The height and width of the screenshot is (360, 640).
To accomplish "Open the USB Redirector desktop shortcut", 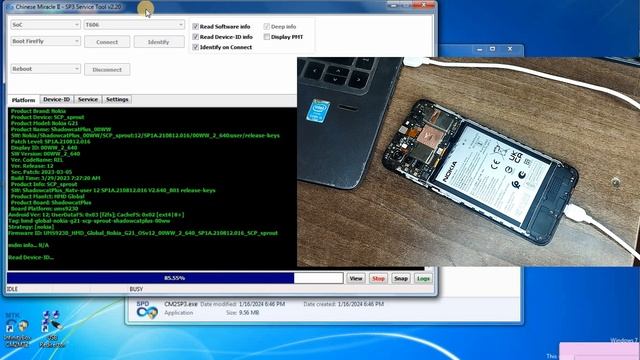I will [x=53, y=329].
